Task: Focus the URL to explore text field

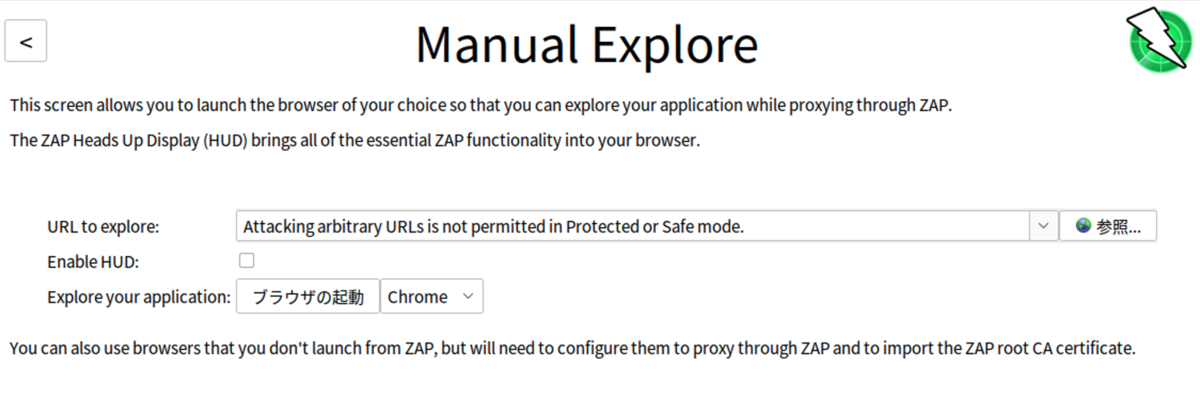Action: click(633, 226)
